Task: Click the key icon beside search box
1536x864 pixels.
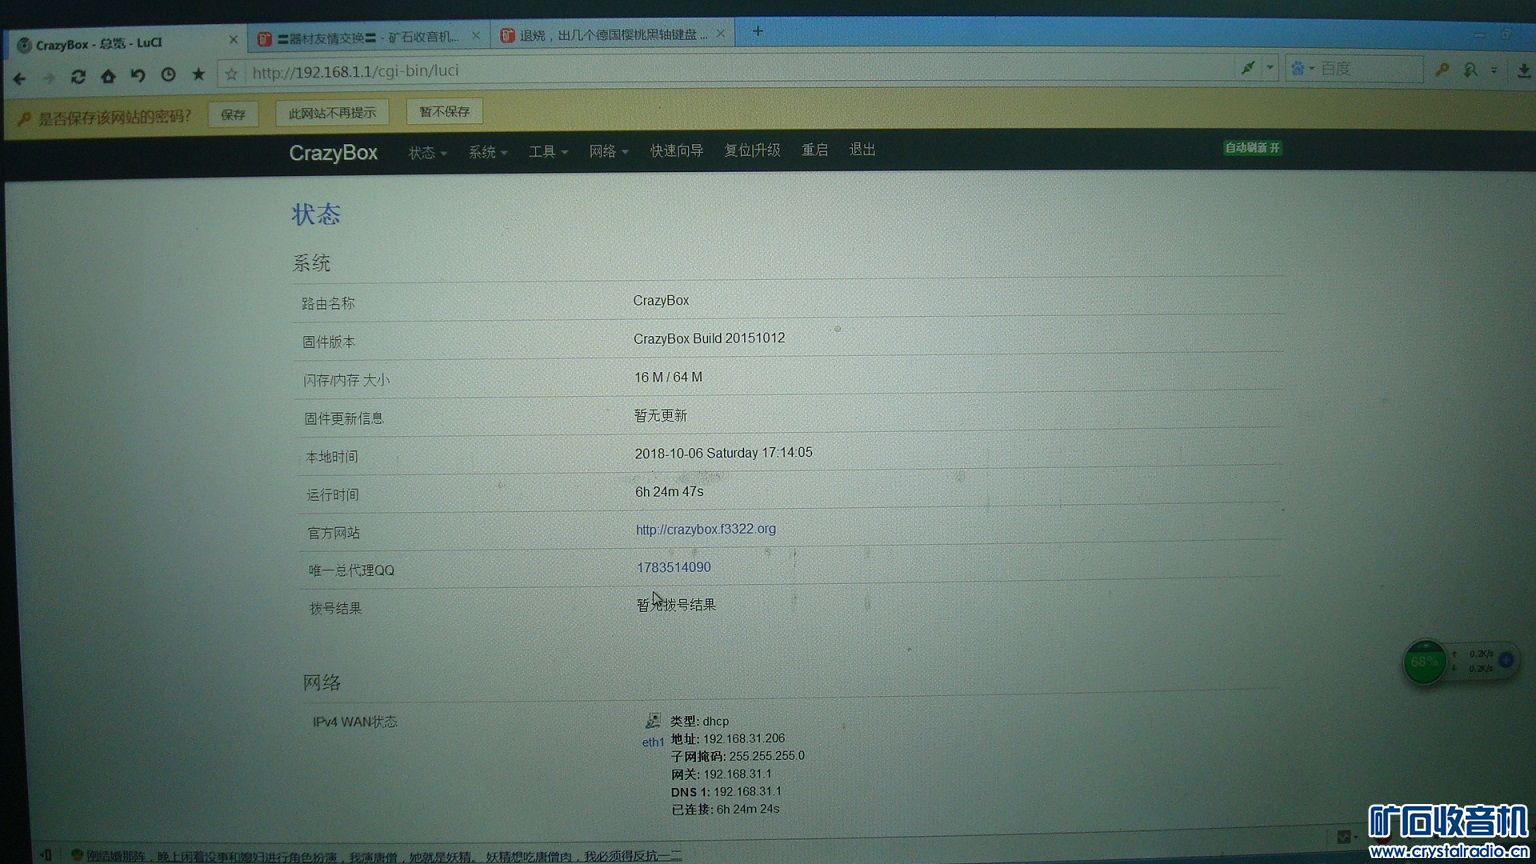Action: (1442, 69)
